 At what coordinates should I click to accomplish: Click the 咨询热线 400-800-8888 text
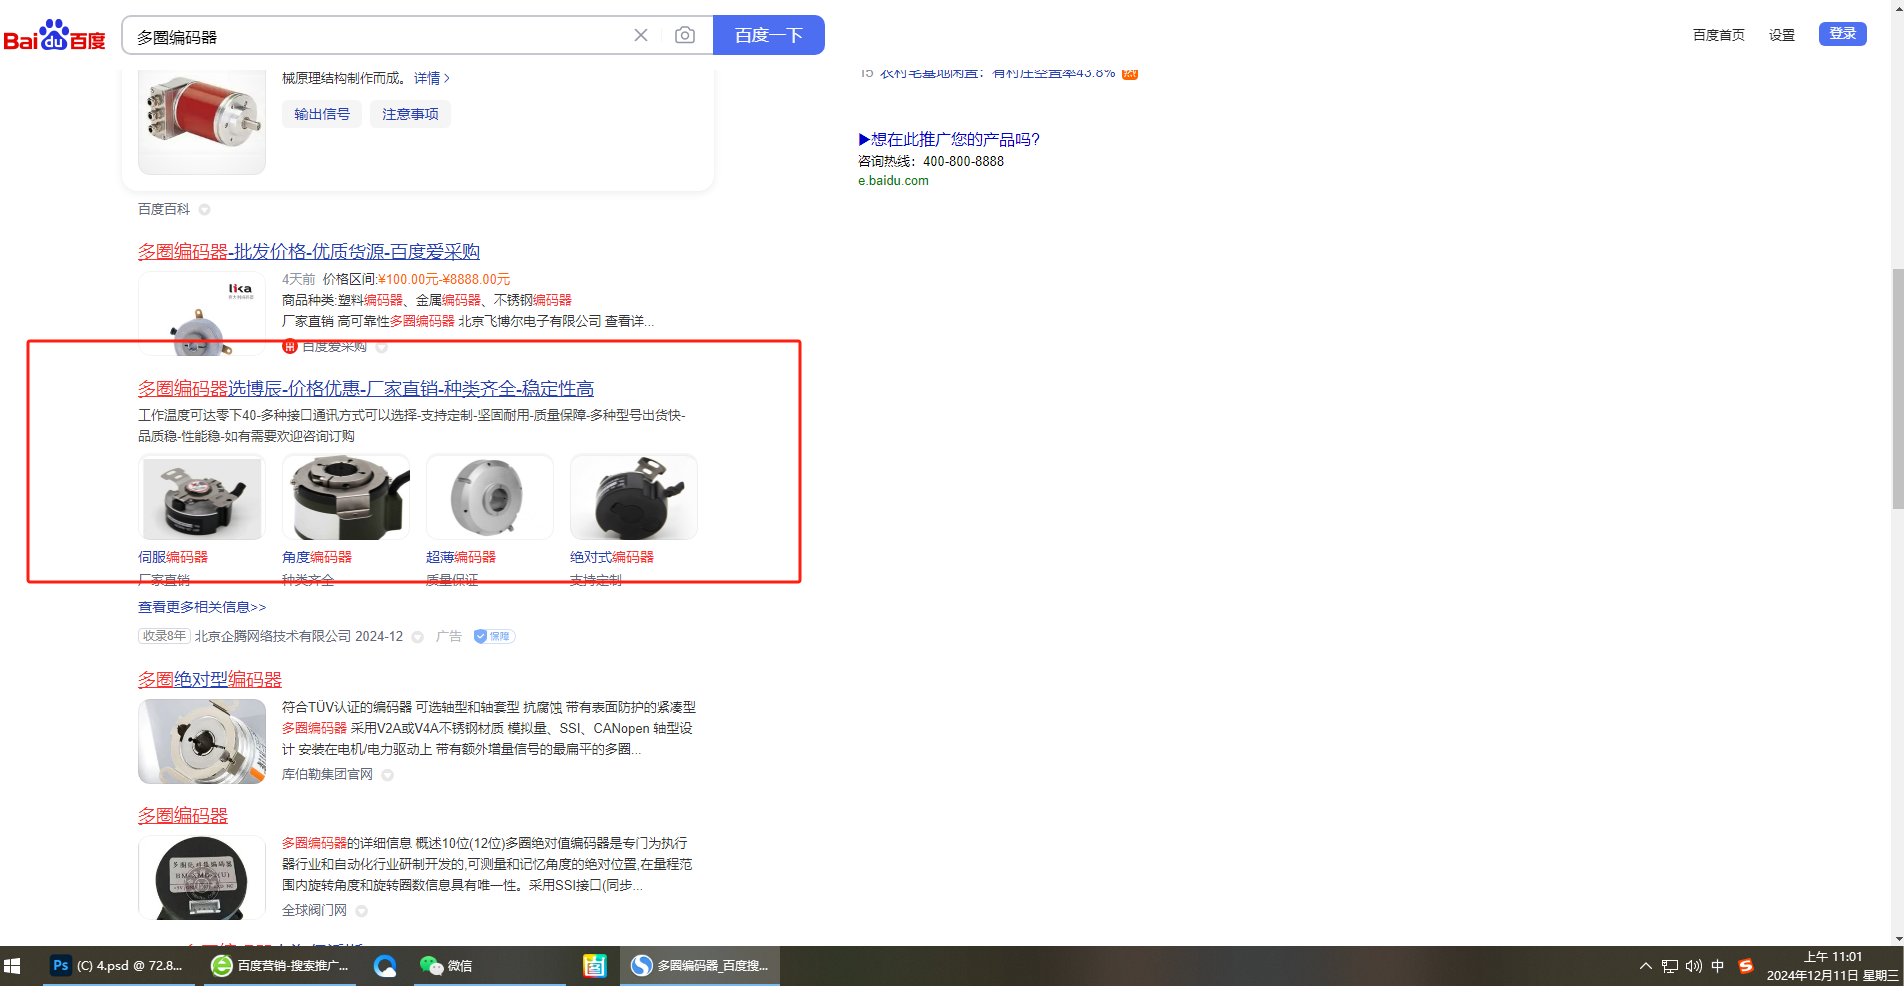[931, 161]
